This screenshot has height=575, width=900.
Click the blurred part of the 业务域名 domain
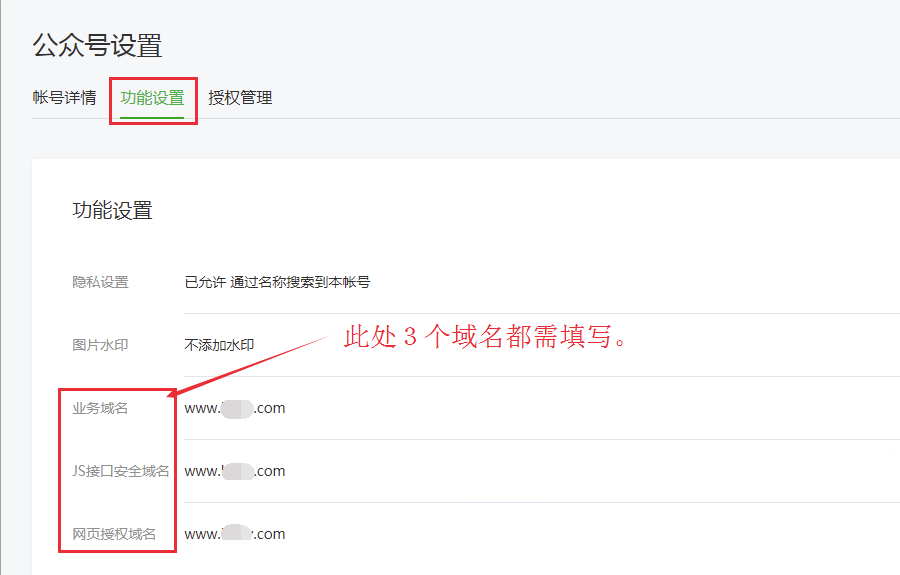(237, 408)
